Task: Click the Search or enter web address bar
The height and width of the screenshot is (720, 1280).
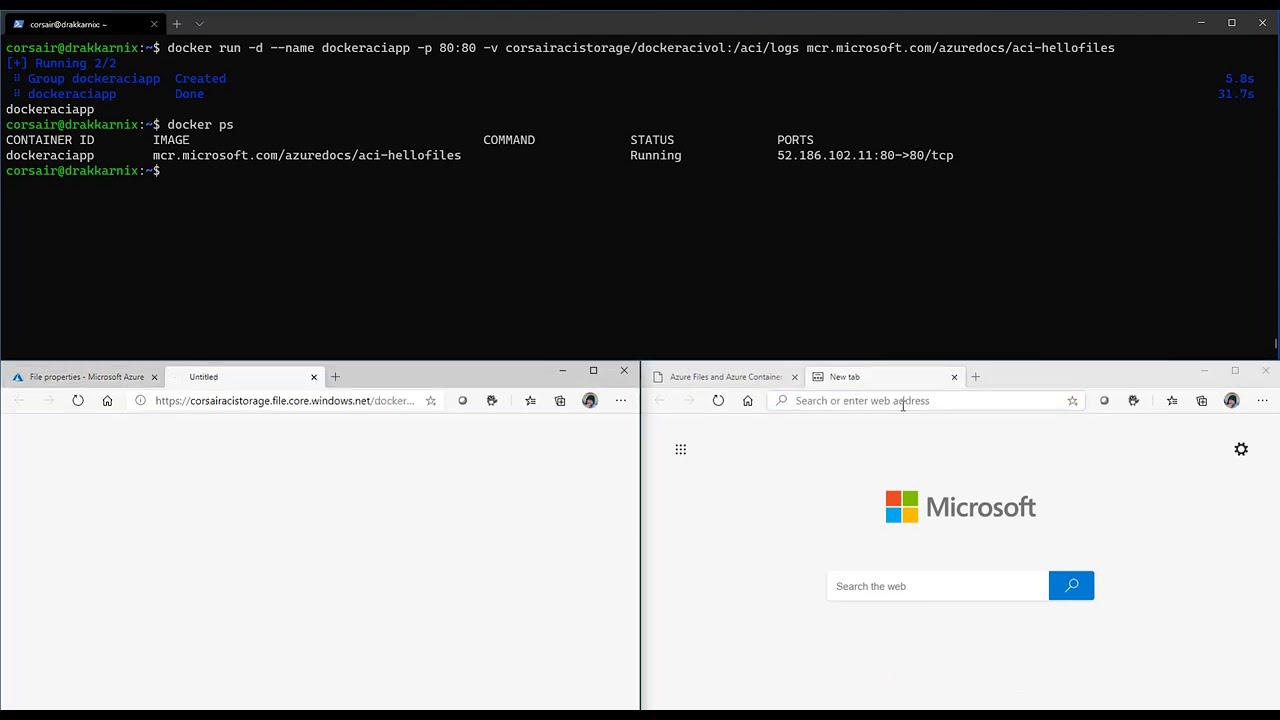Action: (928, 401)
